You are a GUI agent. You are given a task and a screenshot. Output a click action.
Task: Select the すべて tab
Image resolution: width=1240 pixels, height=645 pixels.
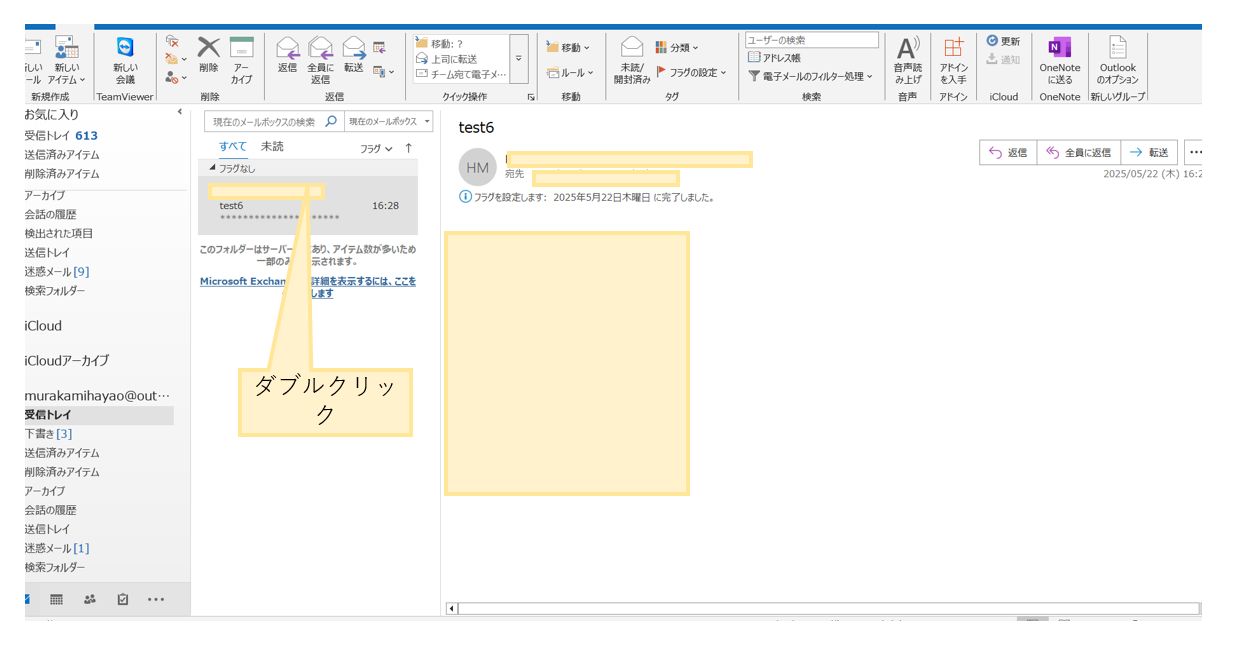point(232,147)
